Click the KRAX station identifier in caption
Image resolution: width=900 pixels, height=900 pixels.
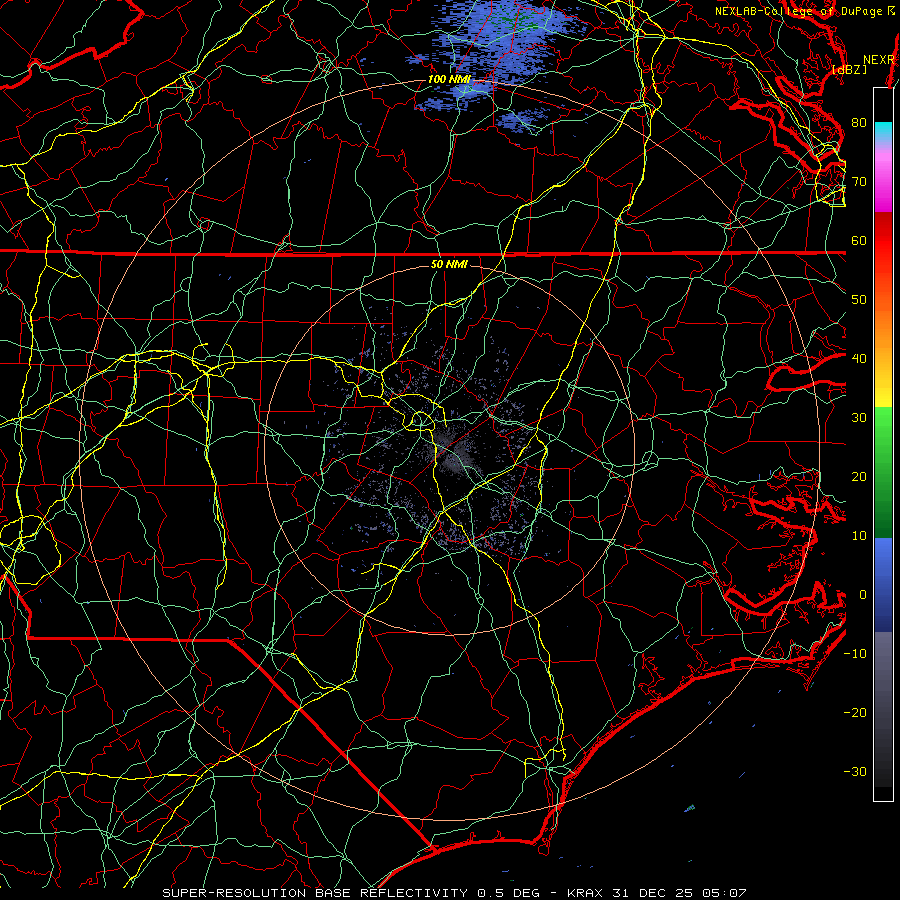pos(585,893)
